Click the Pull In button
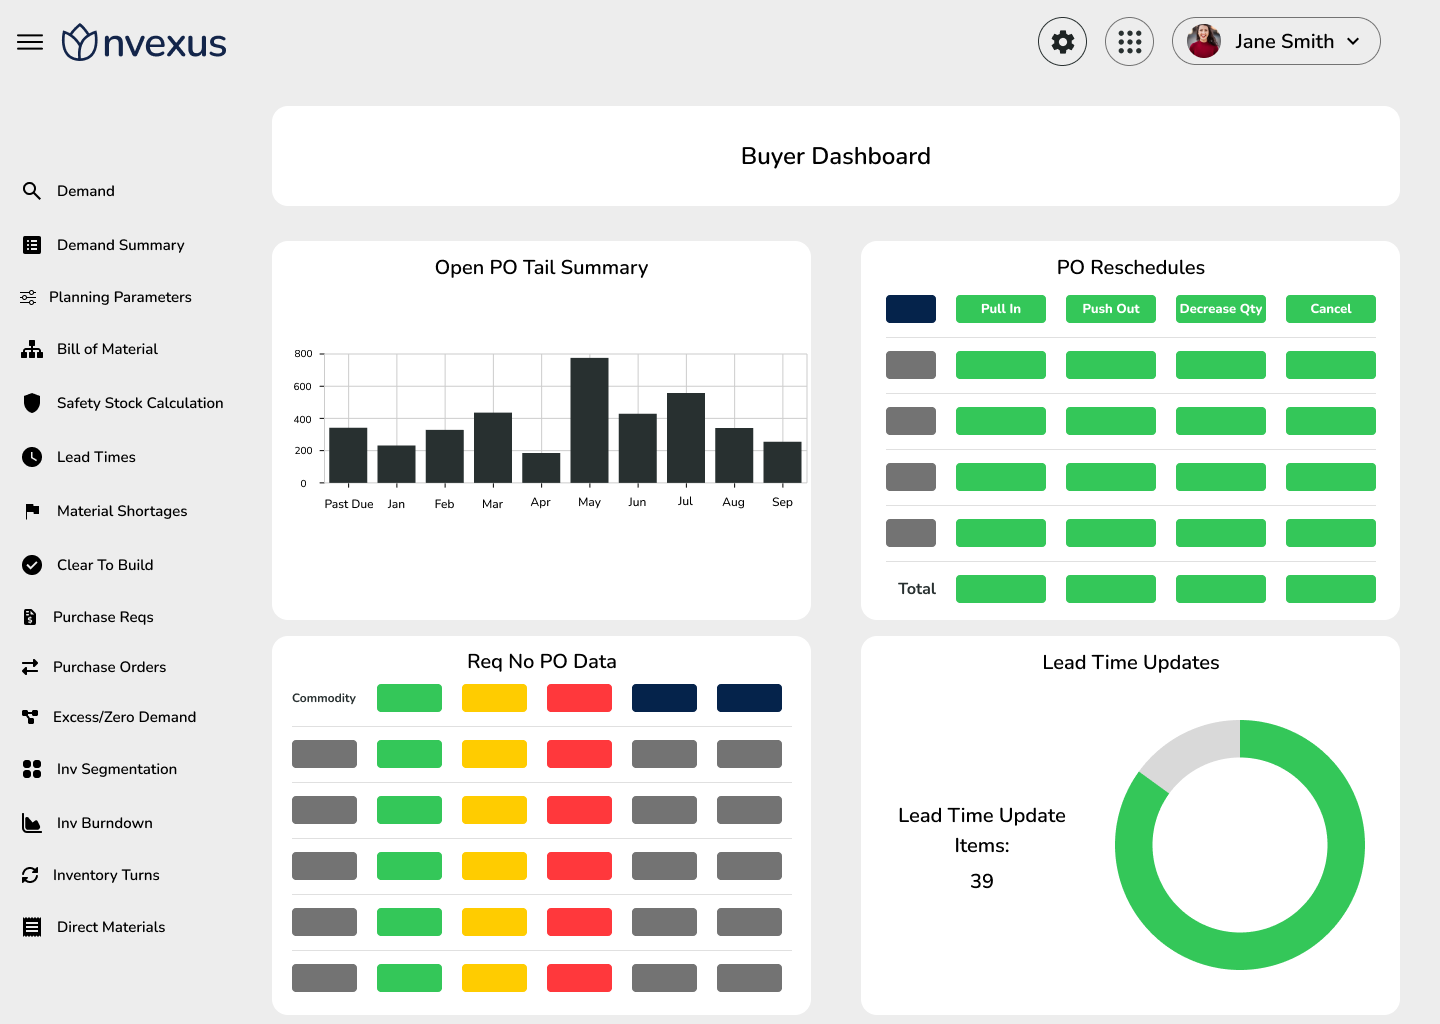This screenshot has width=1440, height=1024. (x=1001, y=309)
